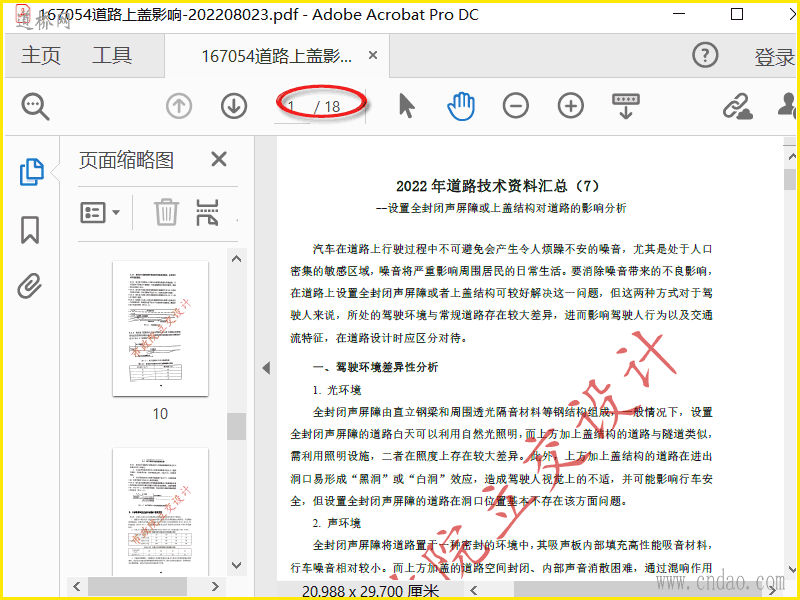The image size is (800, 600).
Task: Zoom in with the plus button
Action: [x=570, y=106]
